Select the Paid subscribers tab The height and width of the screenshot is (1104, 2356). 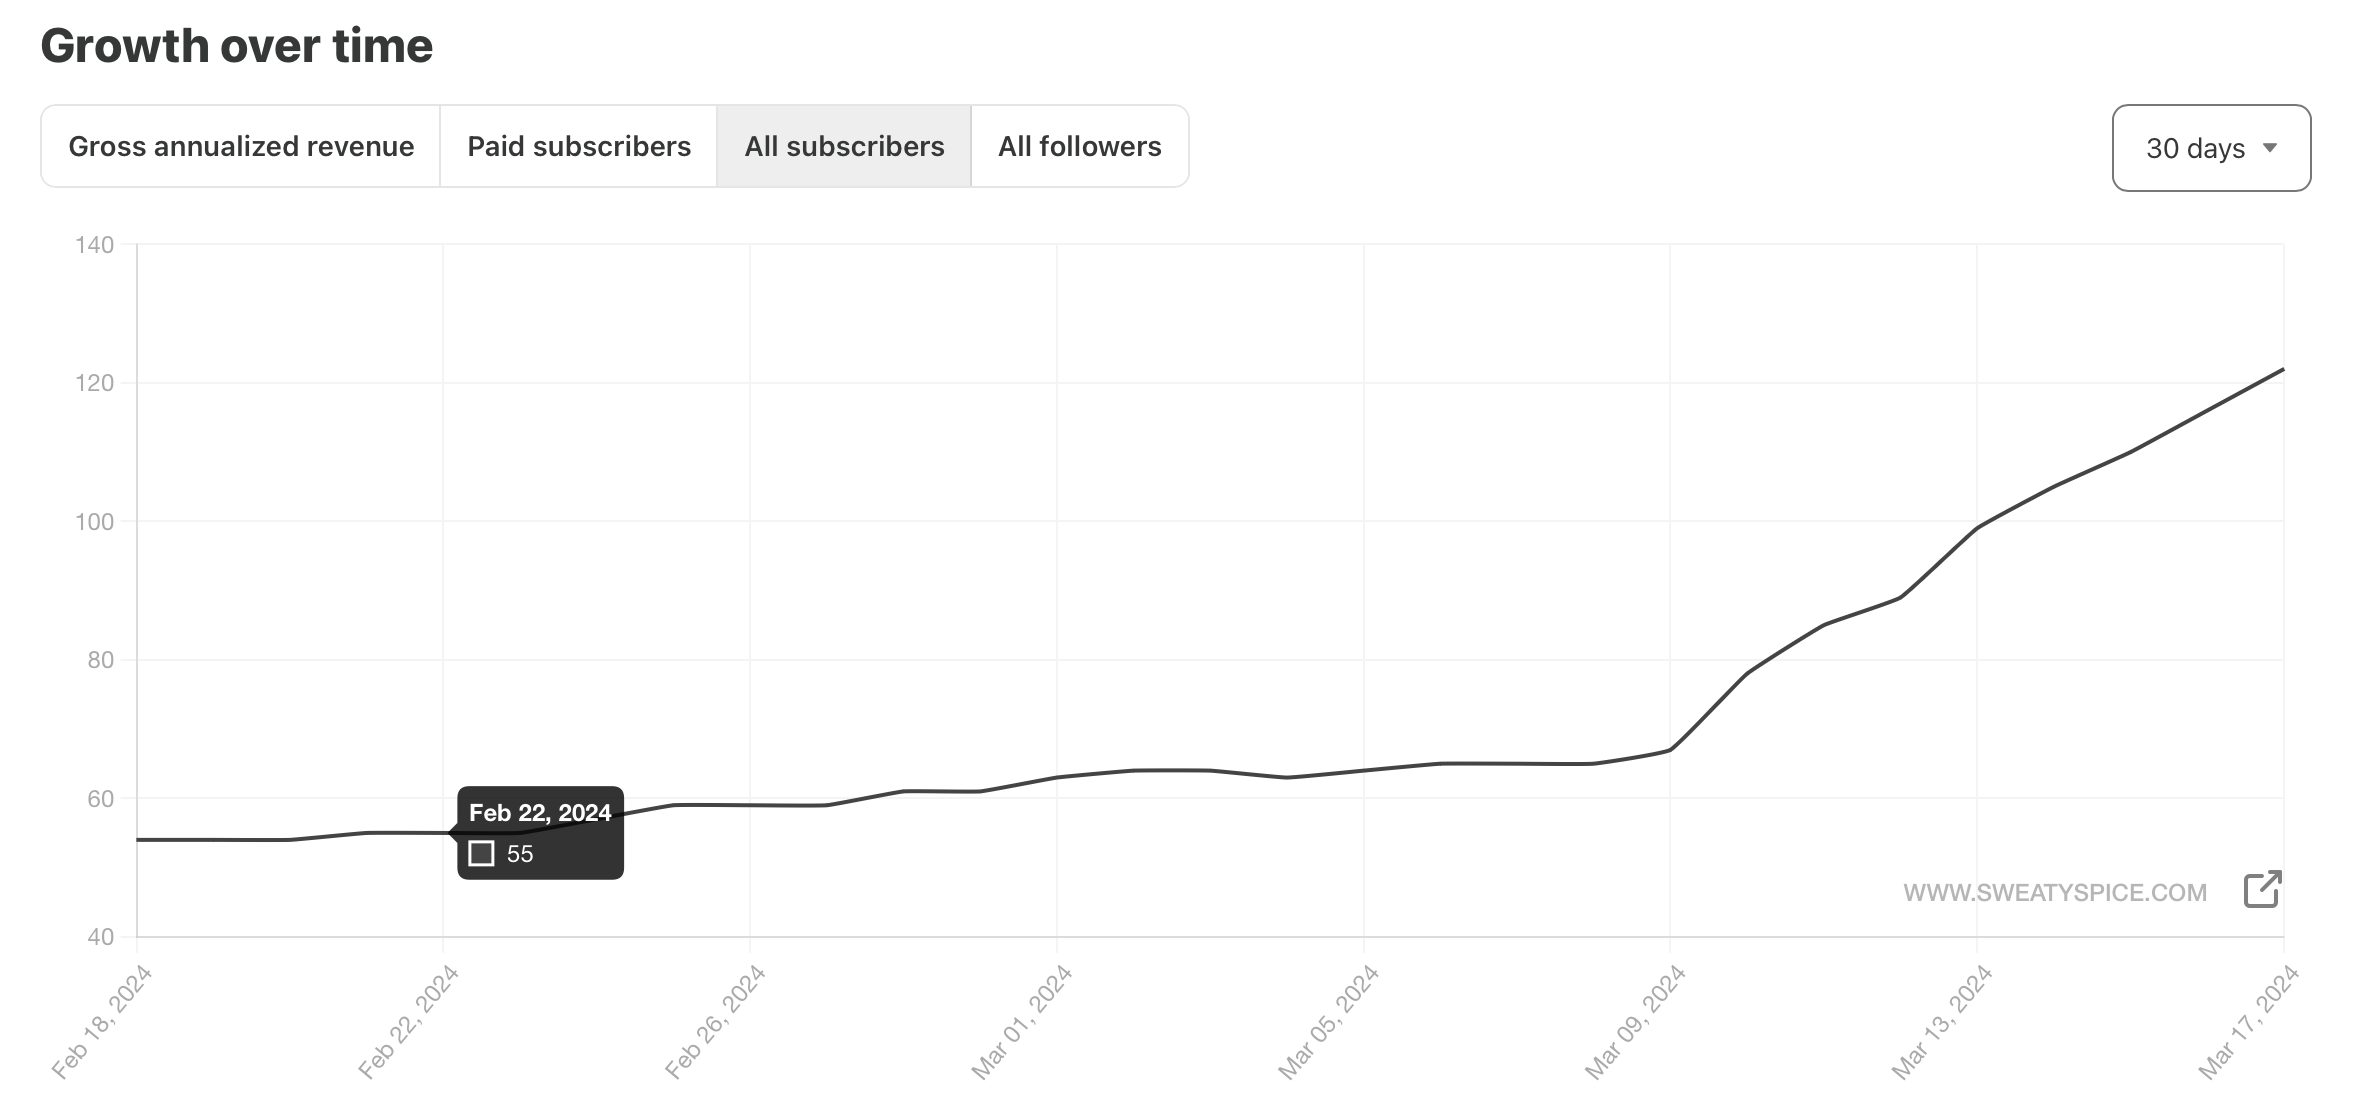(579, 146)
